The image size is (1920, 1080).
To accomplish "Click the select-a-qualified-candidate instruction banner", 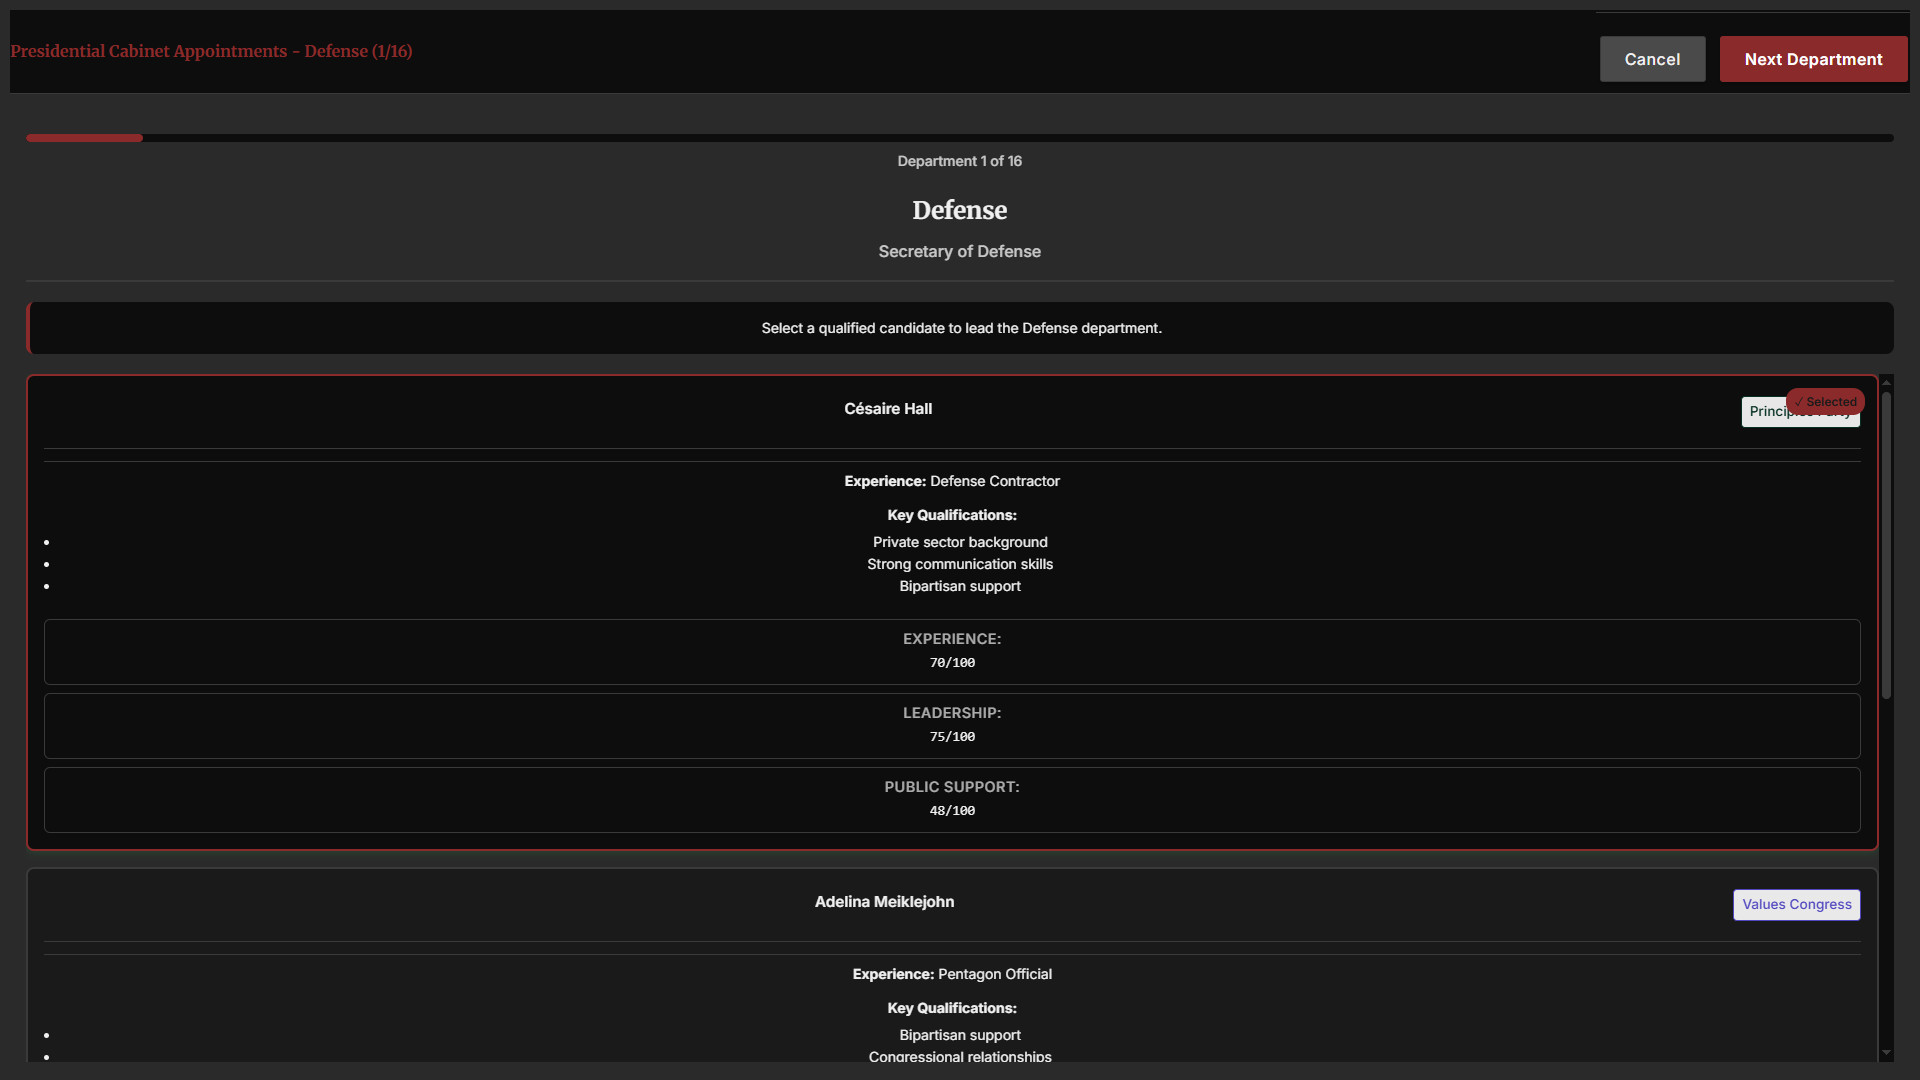I will click(x=960, y=328).
